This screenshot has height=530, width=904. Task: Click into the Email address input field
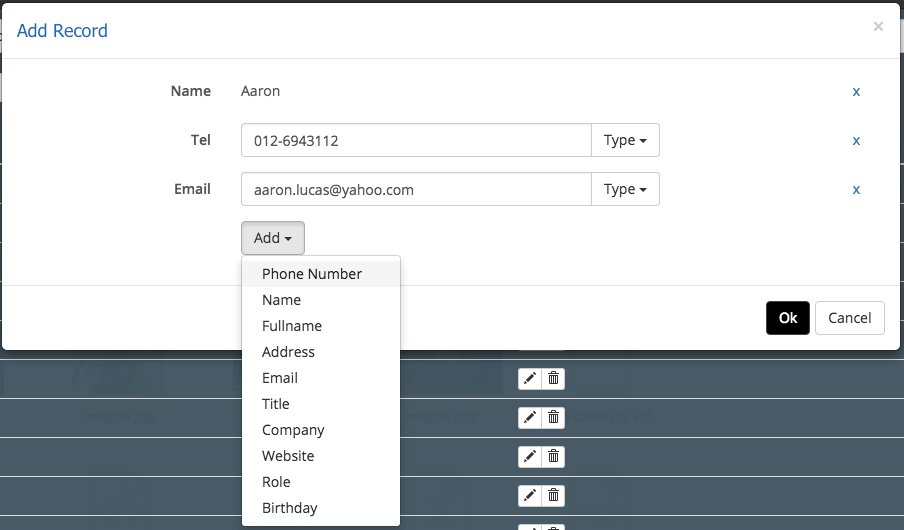click(416, 189)
